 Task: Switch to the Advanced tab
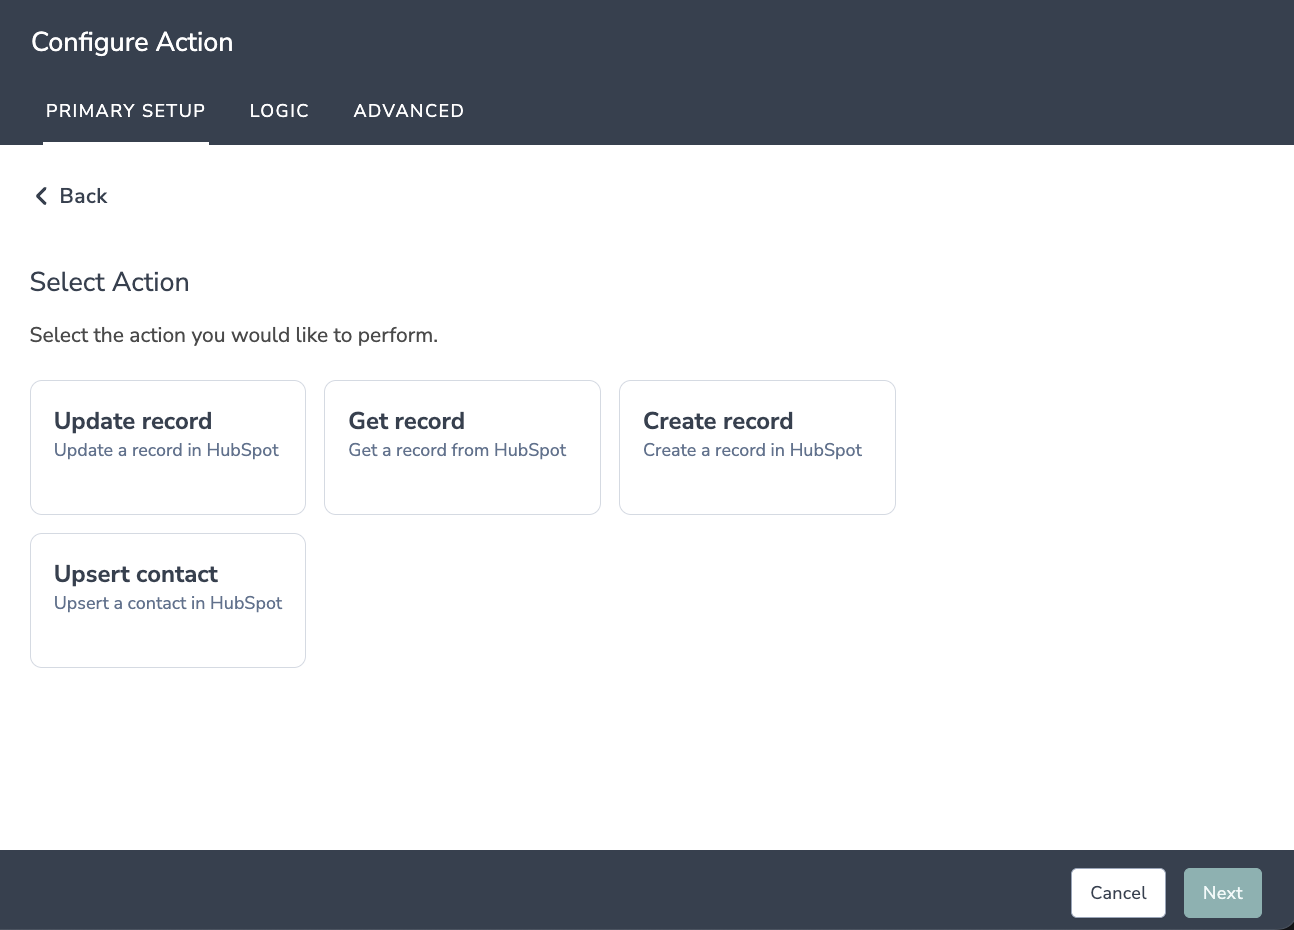pos(408,111)
